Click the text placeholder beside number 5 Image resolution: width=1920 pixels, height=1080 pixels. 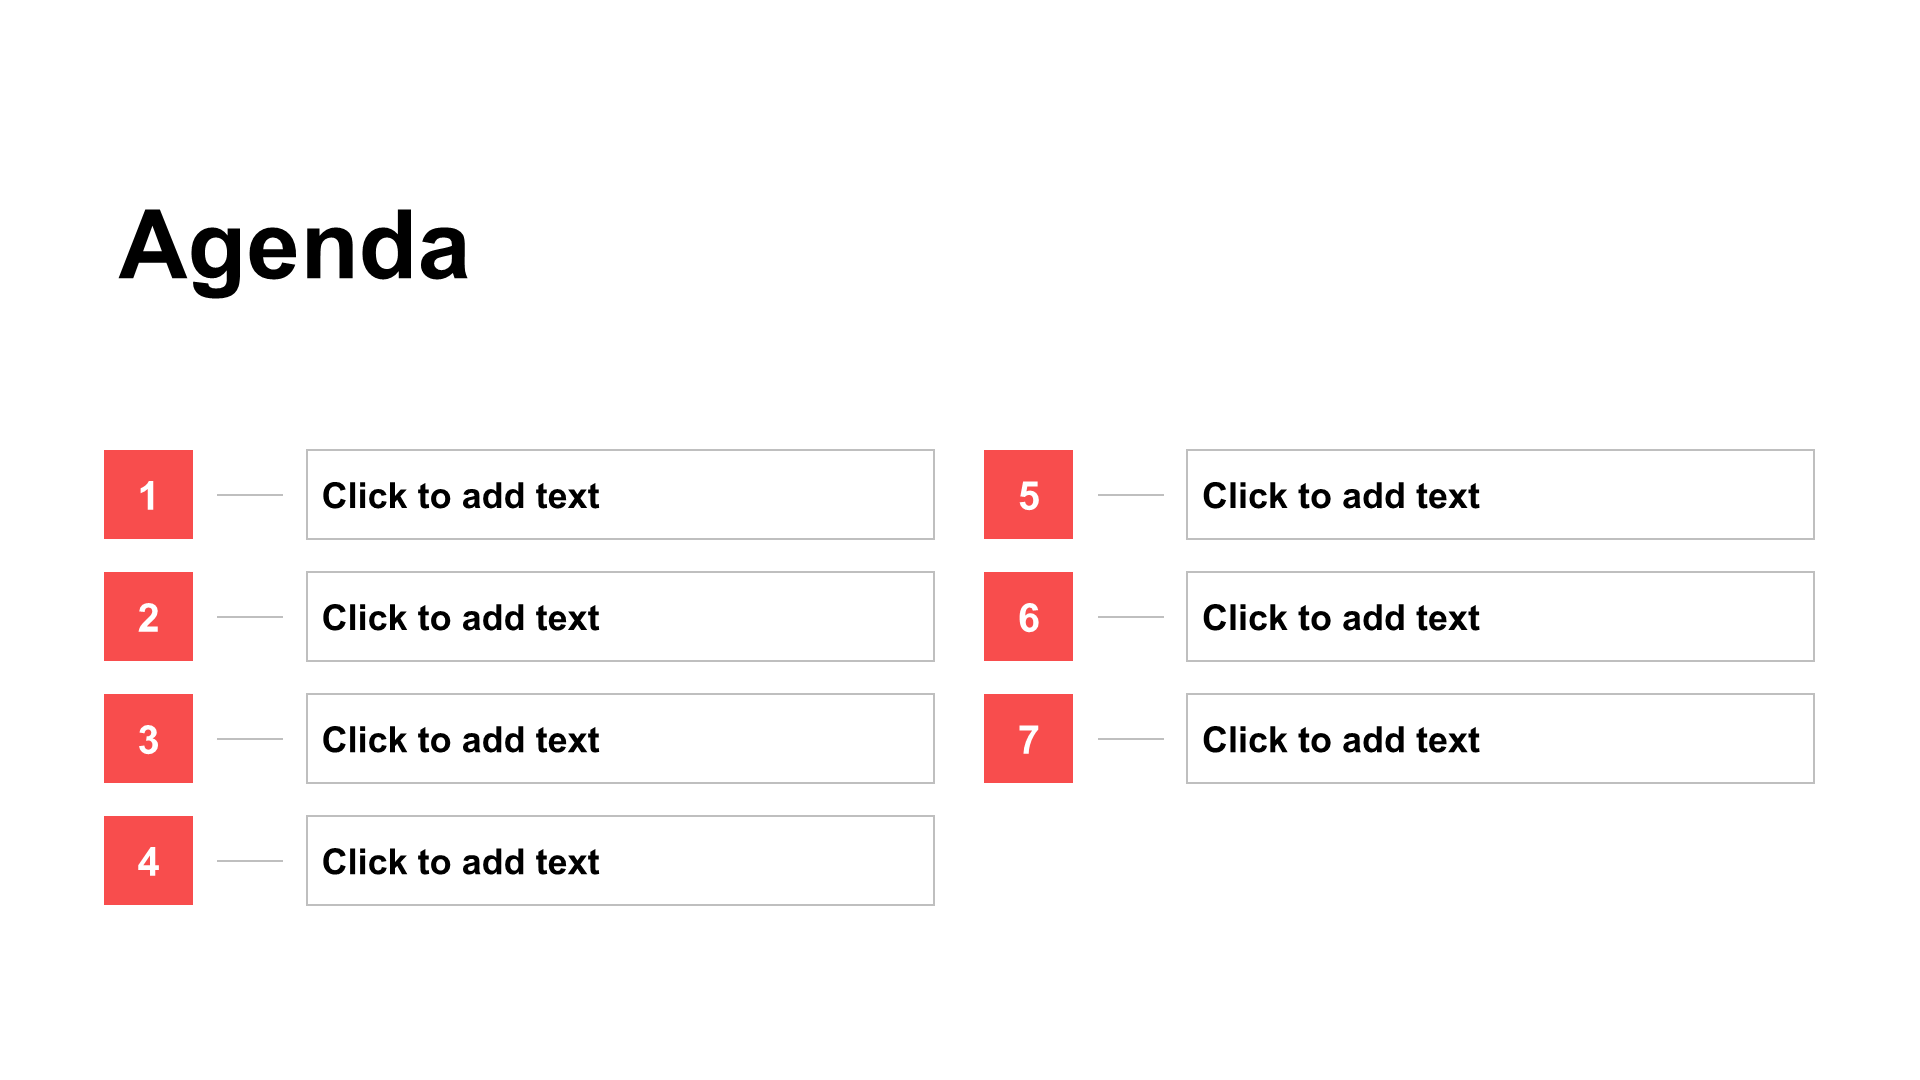click(x=1500, y=494)
